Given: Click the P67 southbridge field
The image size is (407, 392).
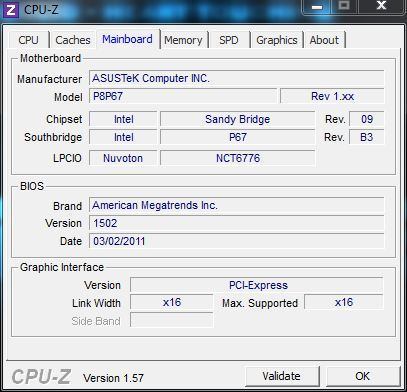Looking at the screenshot, I should pyautogui.click(x=237, y=137).
